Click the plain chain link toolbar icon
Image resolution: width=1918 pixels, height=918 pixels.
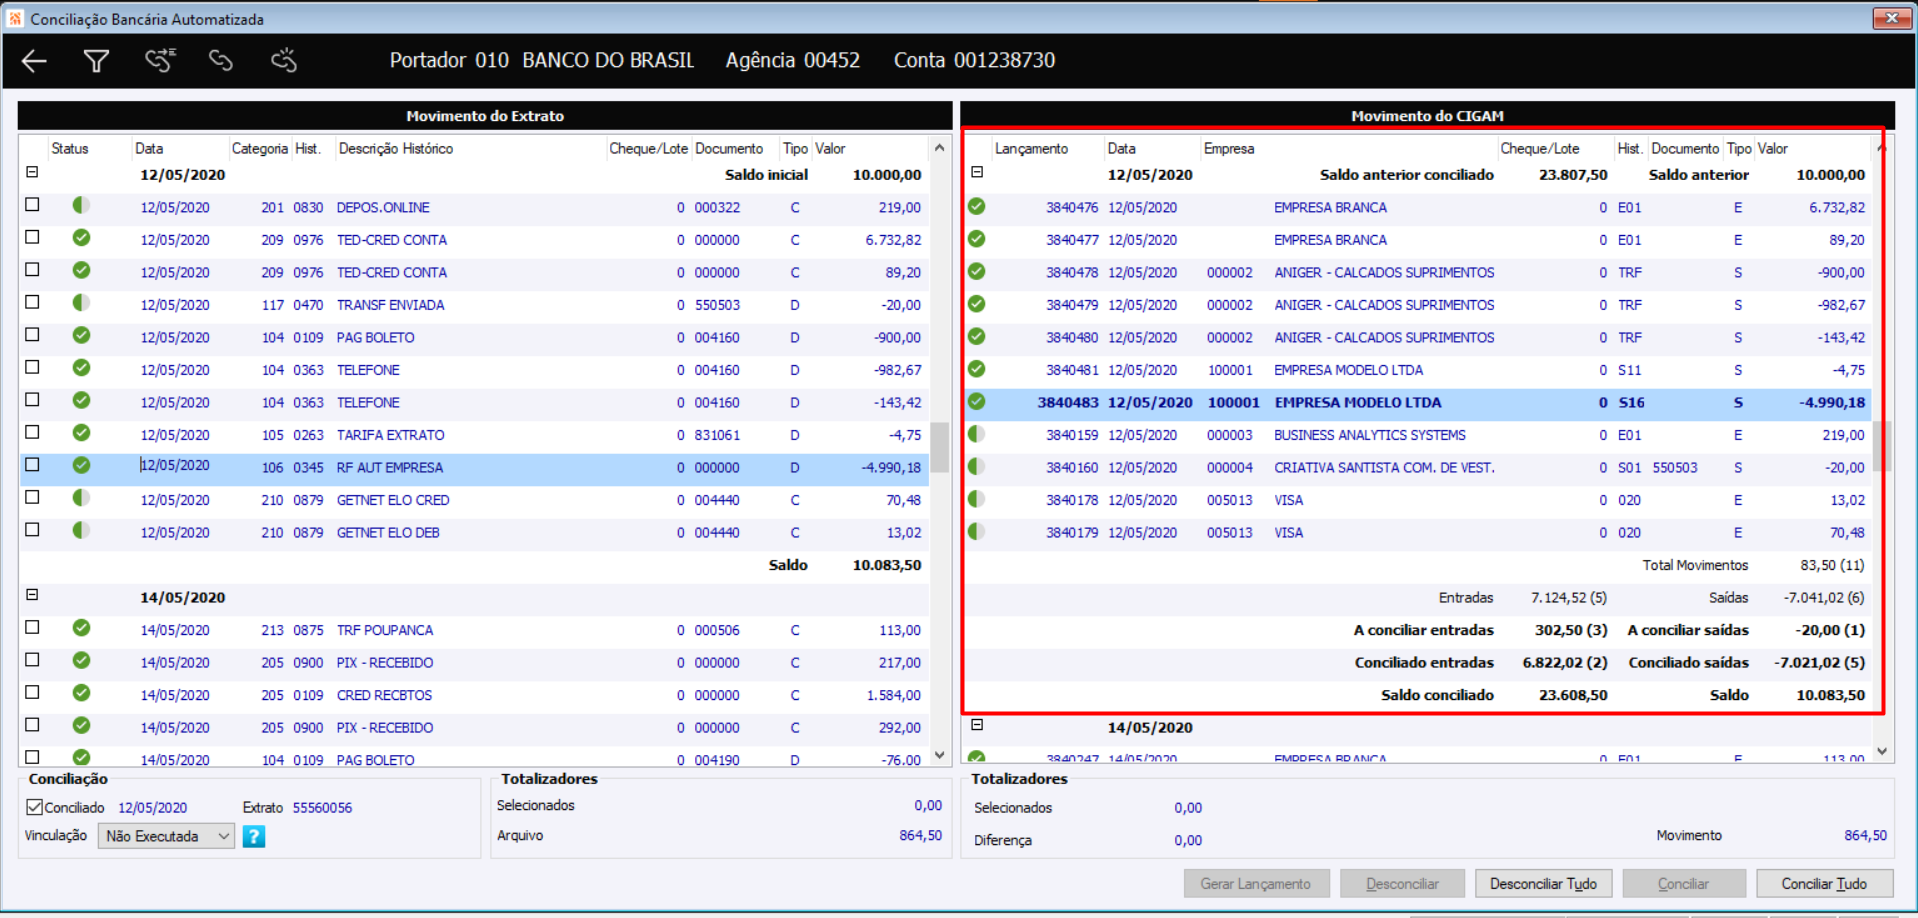(221, 61)
